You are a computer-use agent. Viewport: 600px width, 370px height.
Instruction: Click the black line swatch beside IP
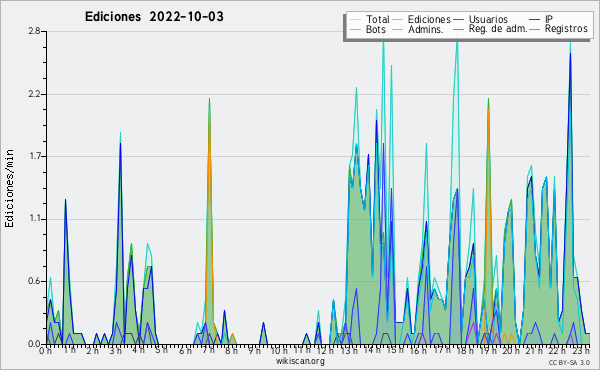(x=535, y=20)
